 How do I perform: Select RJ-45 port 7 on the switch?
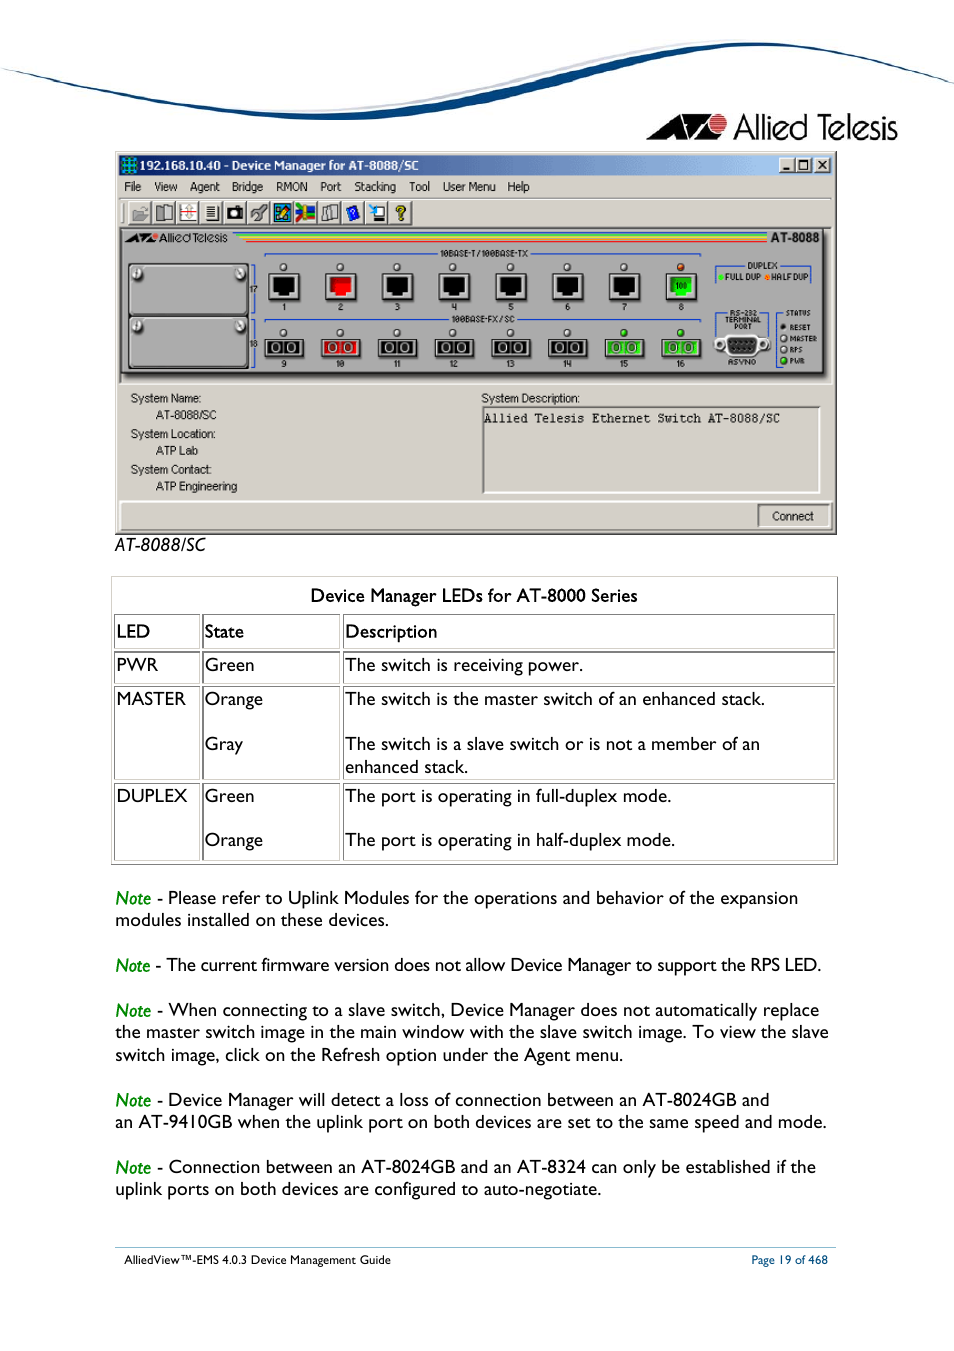pyautogui.click(x=624, y=287)
